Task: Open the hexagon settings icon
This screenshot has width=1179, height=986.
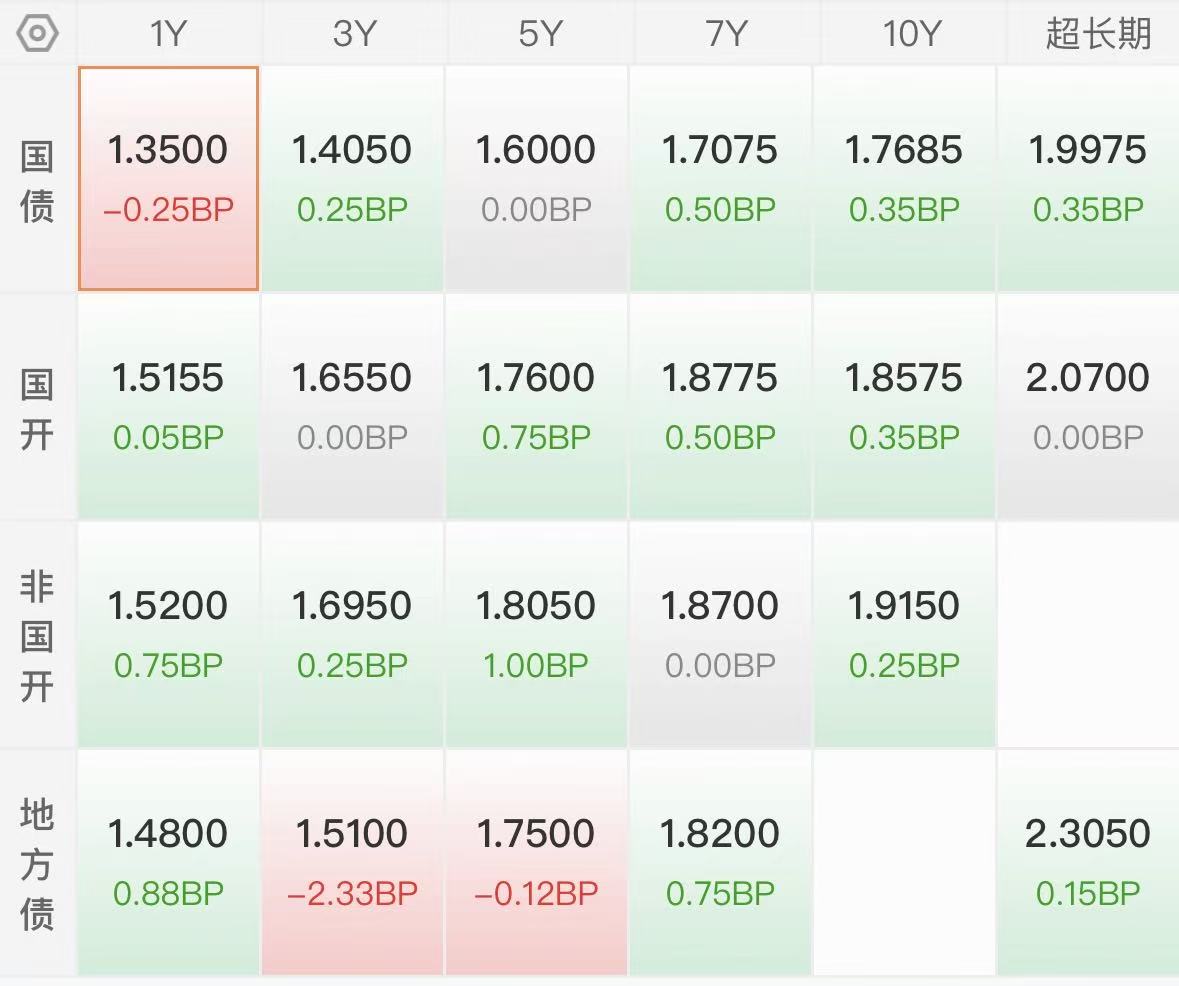Action: [38, 33]
